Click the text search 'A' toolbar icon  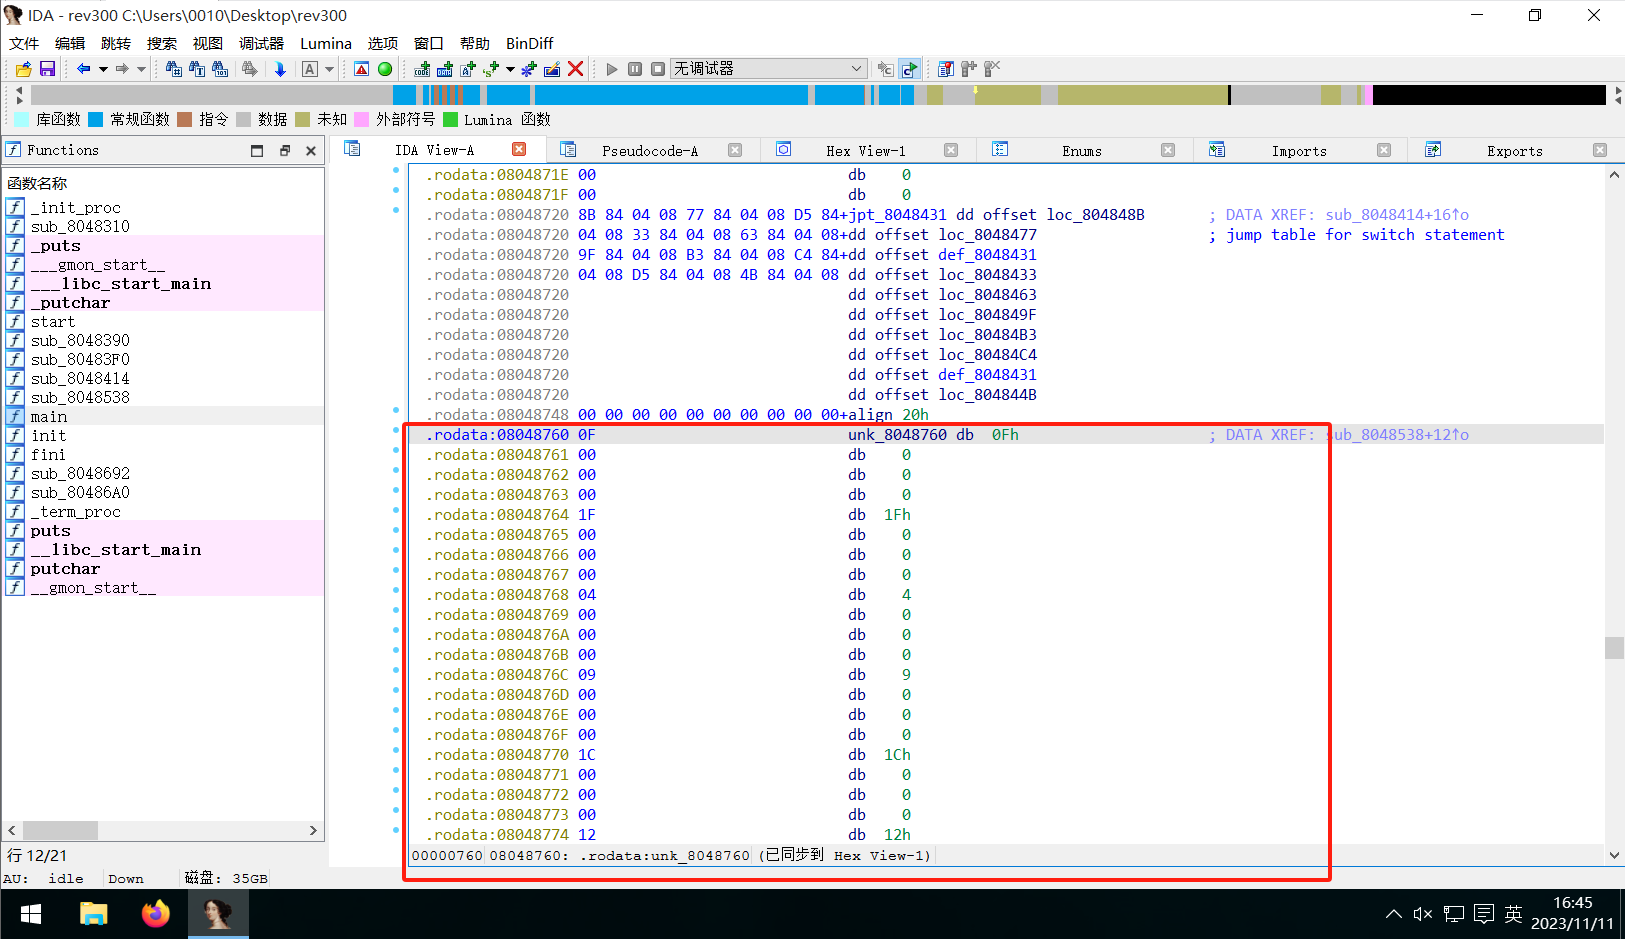coord(310,69)
